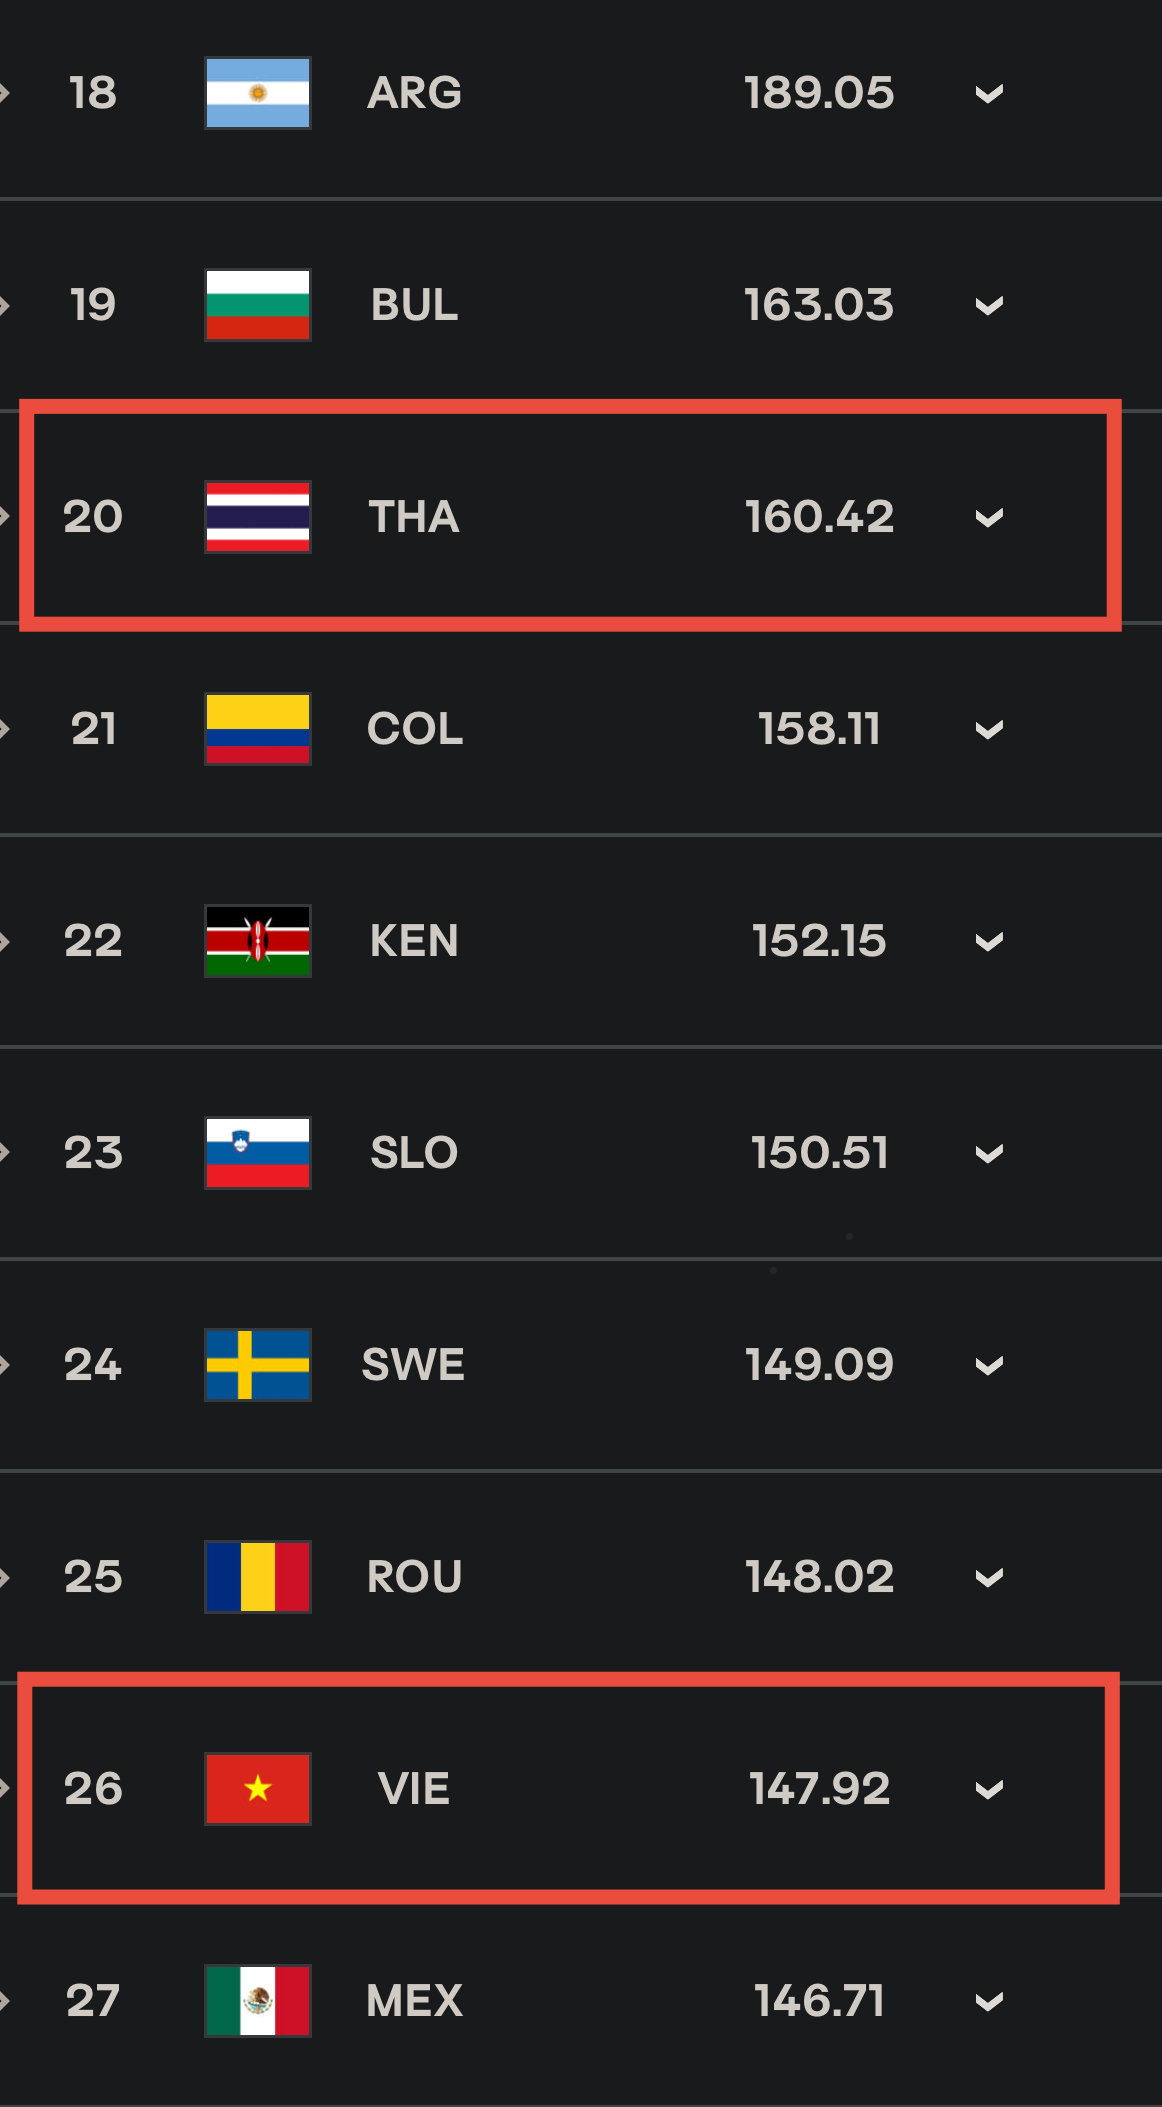Click the Vietnam flag icon

[x=258, y=1789]
